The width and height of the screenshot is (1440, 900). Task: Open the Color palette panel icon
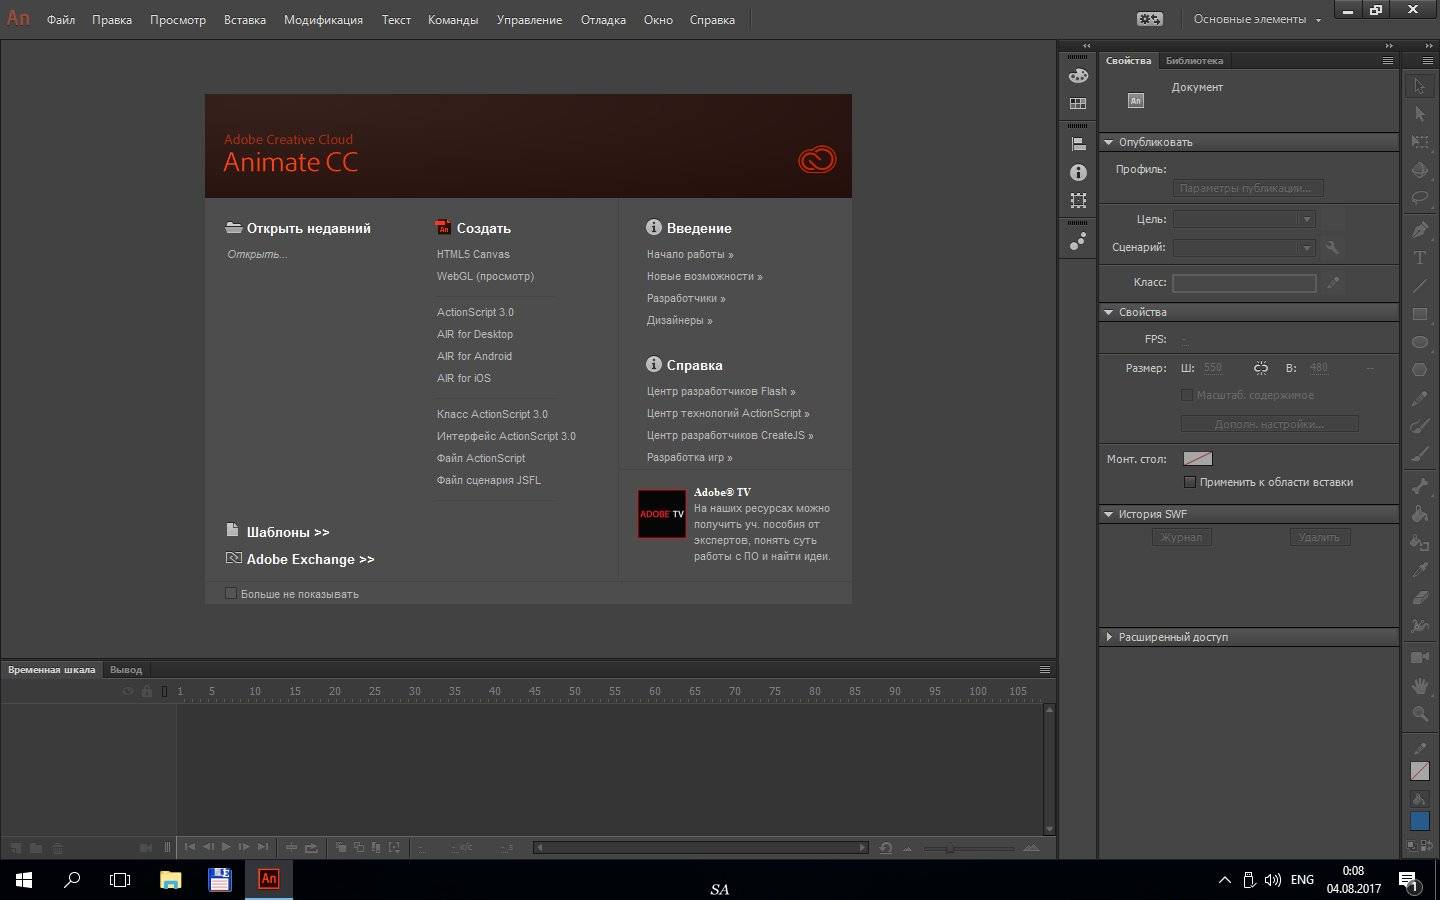click(x=1078, y=76)
